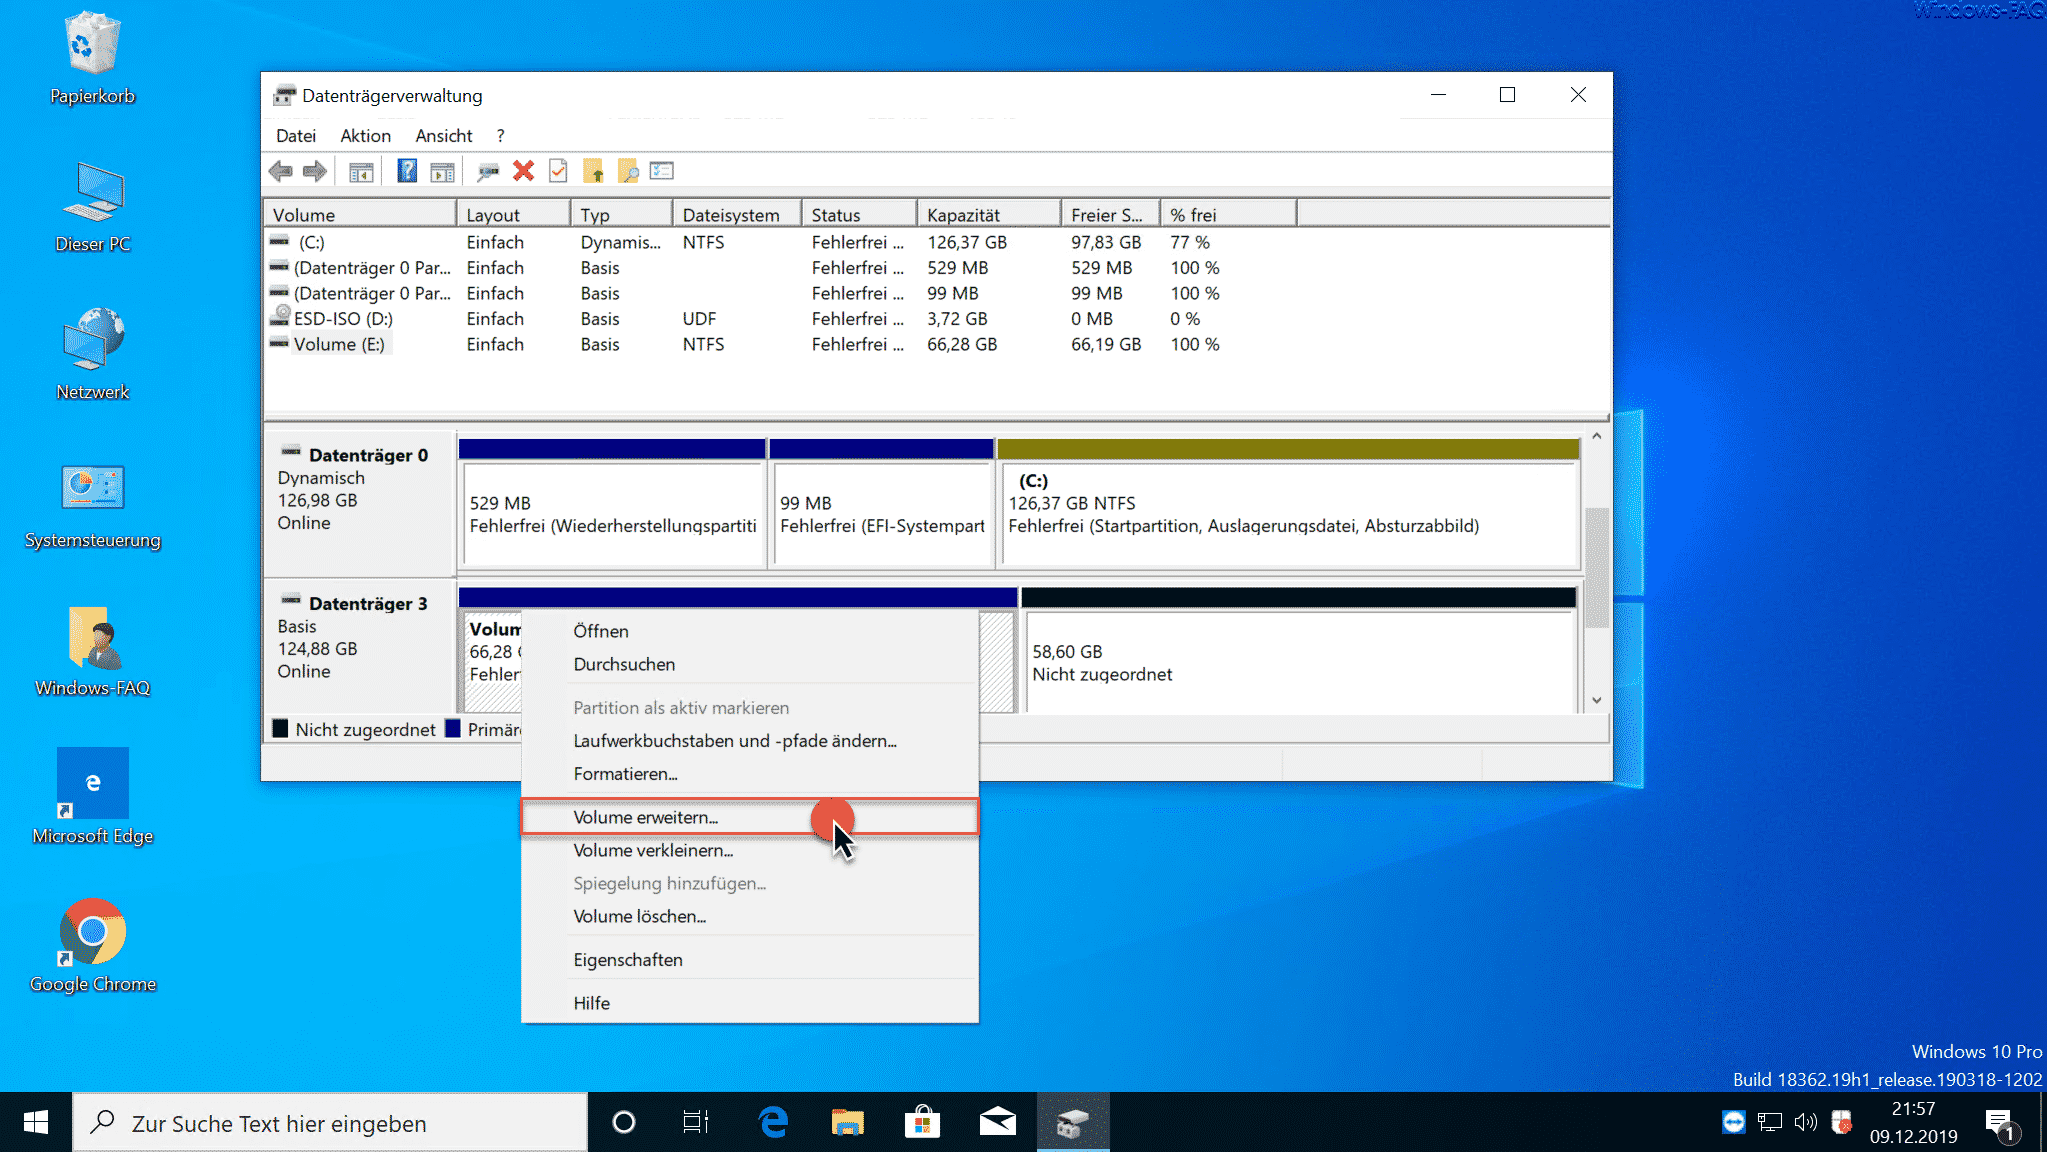Click the back arrow in toolbar
This screenshot has height=1152, width=2047.
click(281, 171)
